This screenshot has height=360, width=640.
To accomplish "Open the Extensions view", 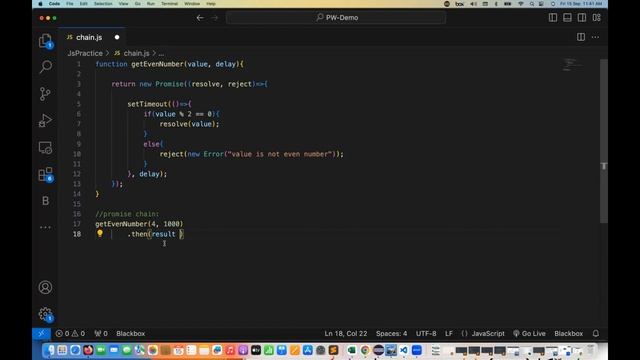I will tap(45, 174).
